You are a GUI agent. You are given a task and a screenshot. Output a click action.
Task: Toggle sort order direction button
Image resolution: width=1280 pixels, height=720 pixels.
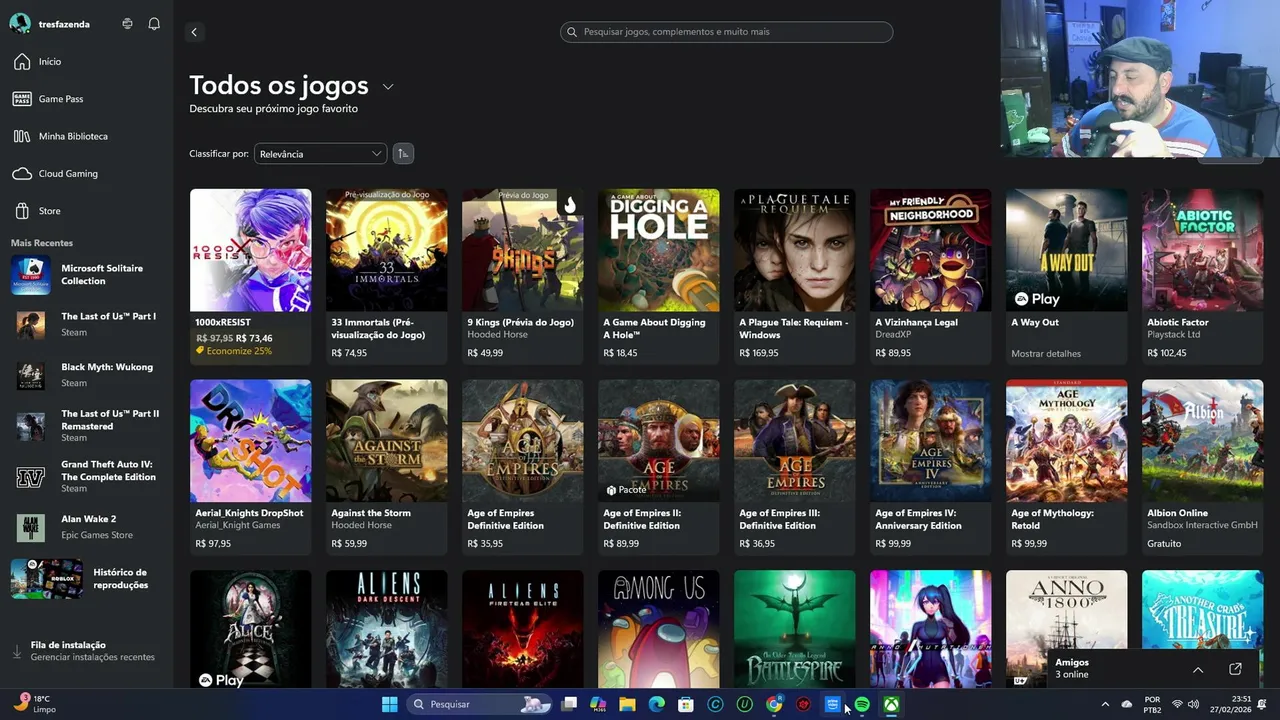(x=402, y=153)
